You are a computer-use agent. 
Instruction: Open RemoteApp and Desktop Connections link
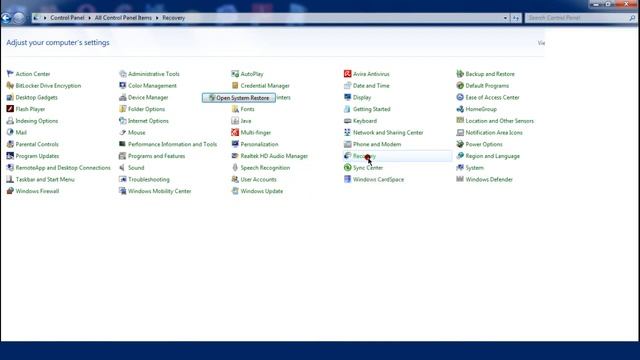(x=63, y=168)
